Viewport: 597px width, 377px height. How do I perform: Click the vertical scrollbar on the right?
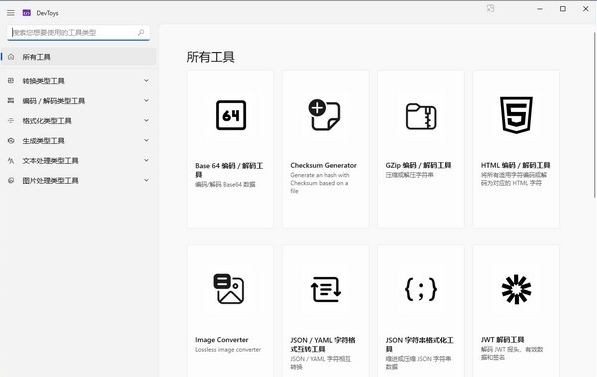coord(595,115)
